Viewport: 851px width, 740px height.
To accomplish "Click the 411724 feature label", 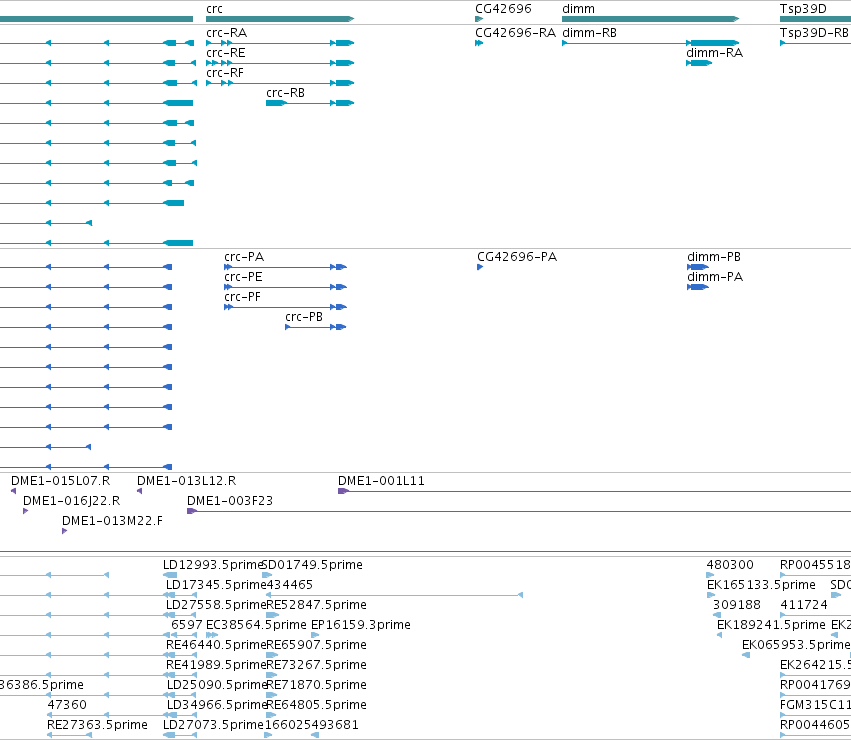I will (x=804, y=605).
